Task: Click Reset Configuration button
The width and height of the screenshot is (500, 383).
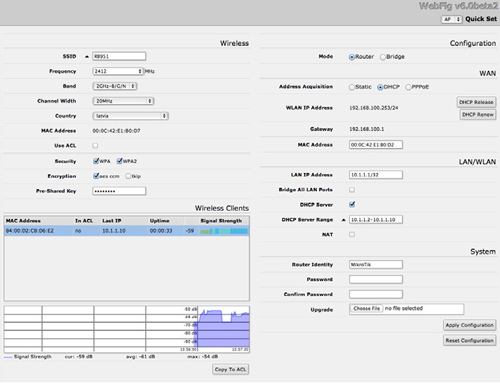Action: tap(469, 340)
